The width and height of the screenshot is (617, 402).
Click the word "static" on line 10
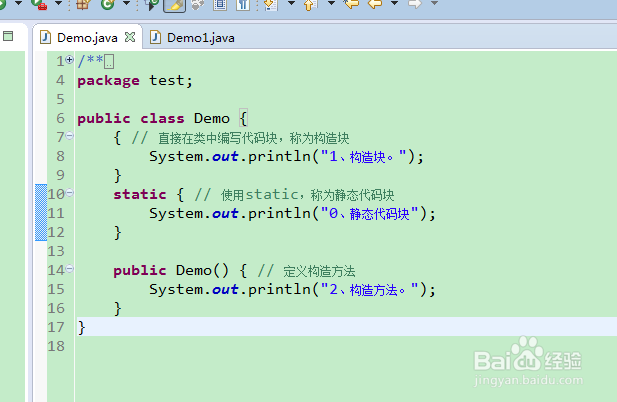click(x=140, y=194)
